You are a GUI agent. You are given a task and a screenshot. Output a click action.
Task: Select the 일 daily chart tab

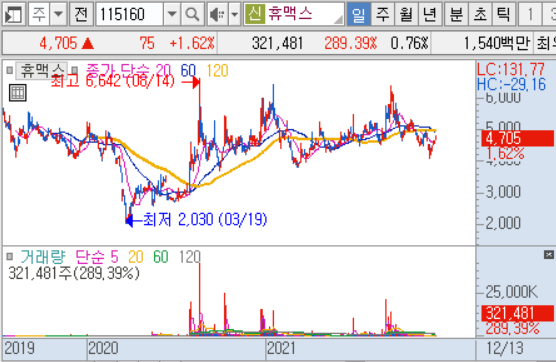click(358, 15)
